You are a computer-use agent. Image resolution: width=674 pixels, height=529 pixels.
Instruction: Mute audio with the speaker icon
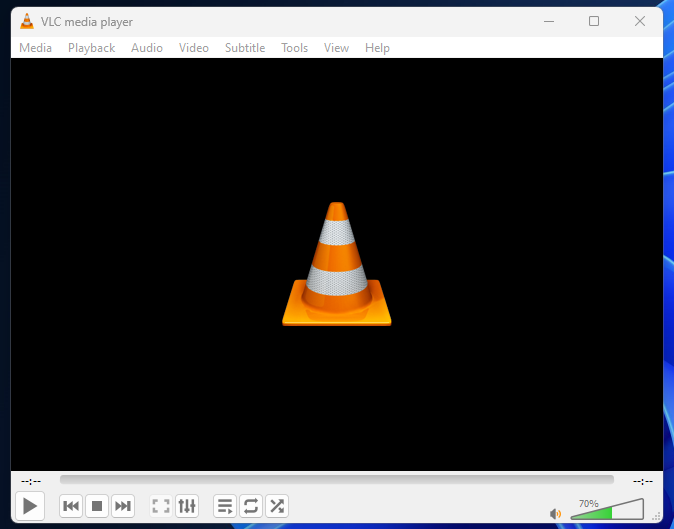555,513
